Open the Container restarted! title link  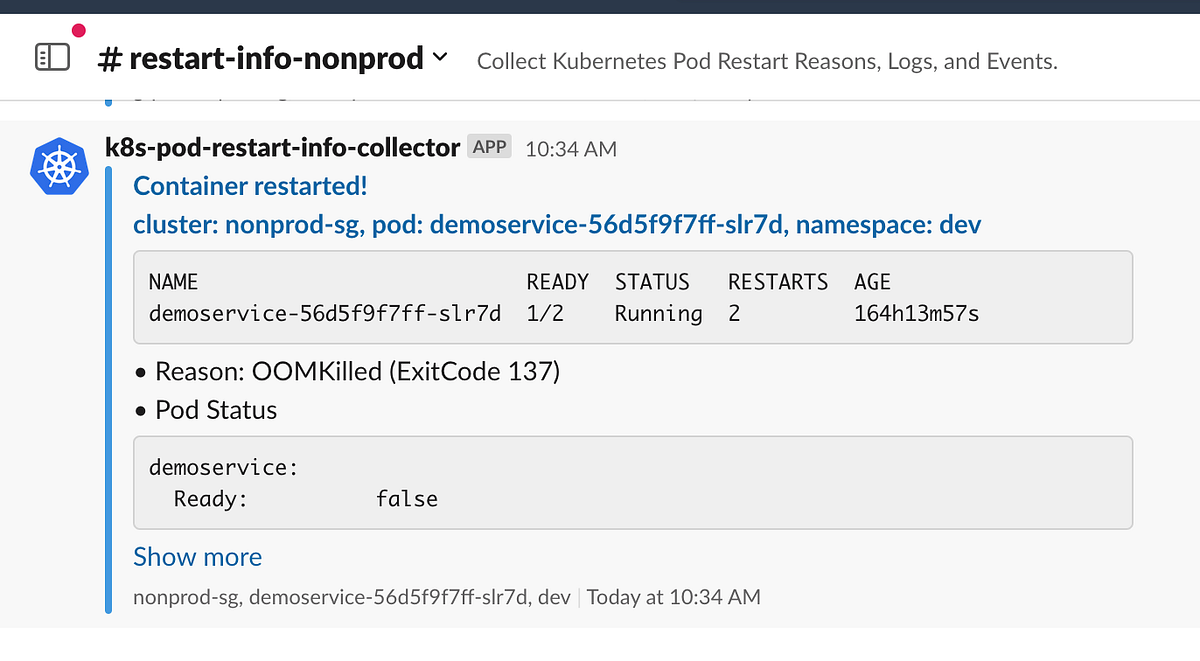click(x=250, y=186)
